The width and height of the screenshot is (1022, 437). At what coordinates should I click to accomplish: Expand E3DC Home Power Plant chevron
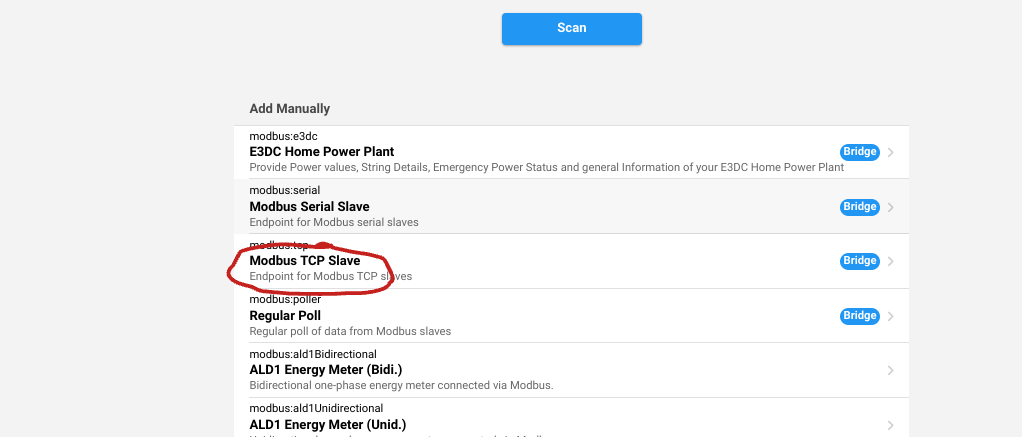click(x=891, y=152)
